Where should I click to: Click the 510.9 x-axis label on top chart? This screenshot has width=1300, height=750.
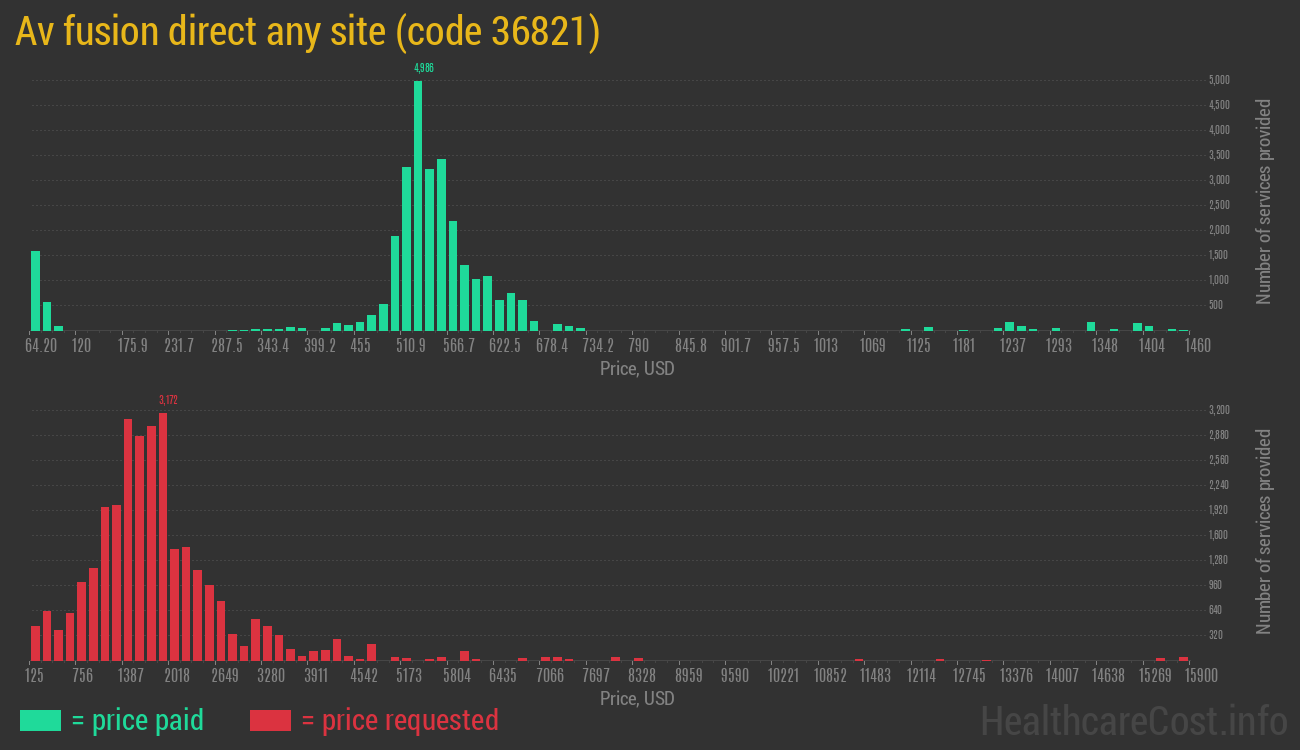pos(411,346)
